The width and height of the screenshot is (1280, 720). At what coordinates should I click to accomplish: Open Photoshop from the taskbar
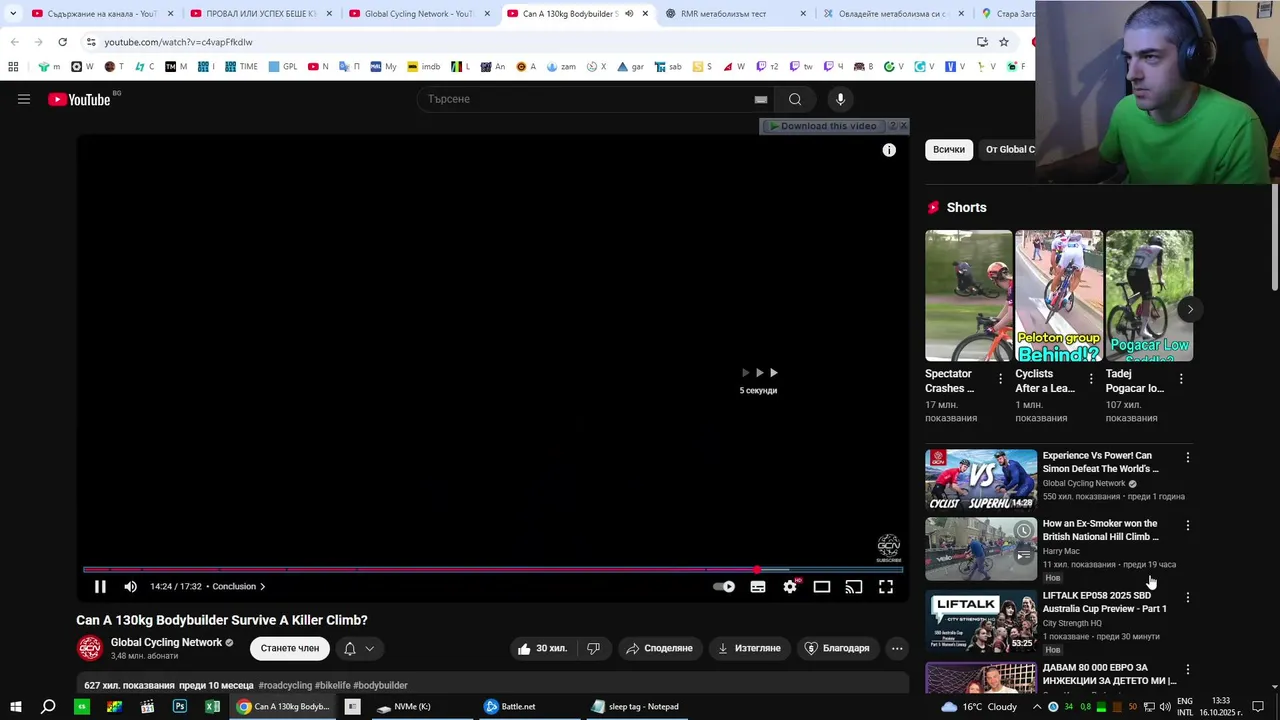[x=180, y=707]
